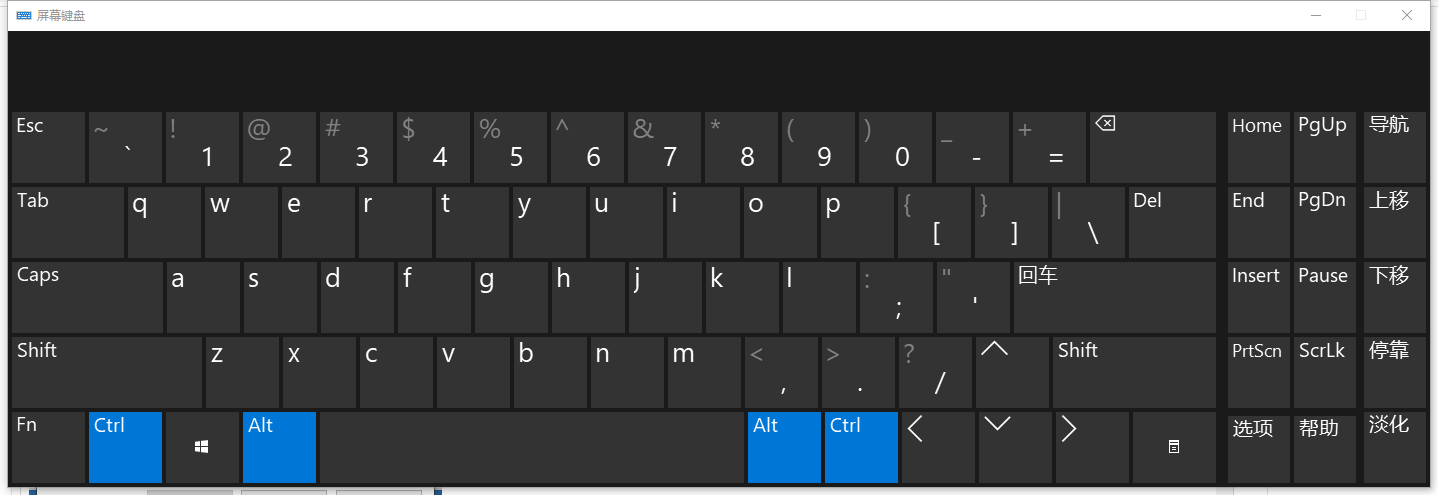Screen dimensions: 1438x495
Task: Release the highlighted left Ctrl key
Action: tap(125, 447)
